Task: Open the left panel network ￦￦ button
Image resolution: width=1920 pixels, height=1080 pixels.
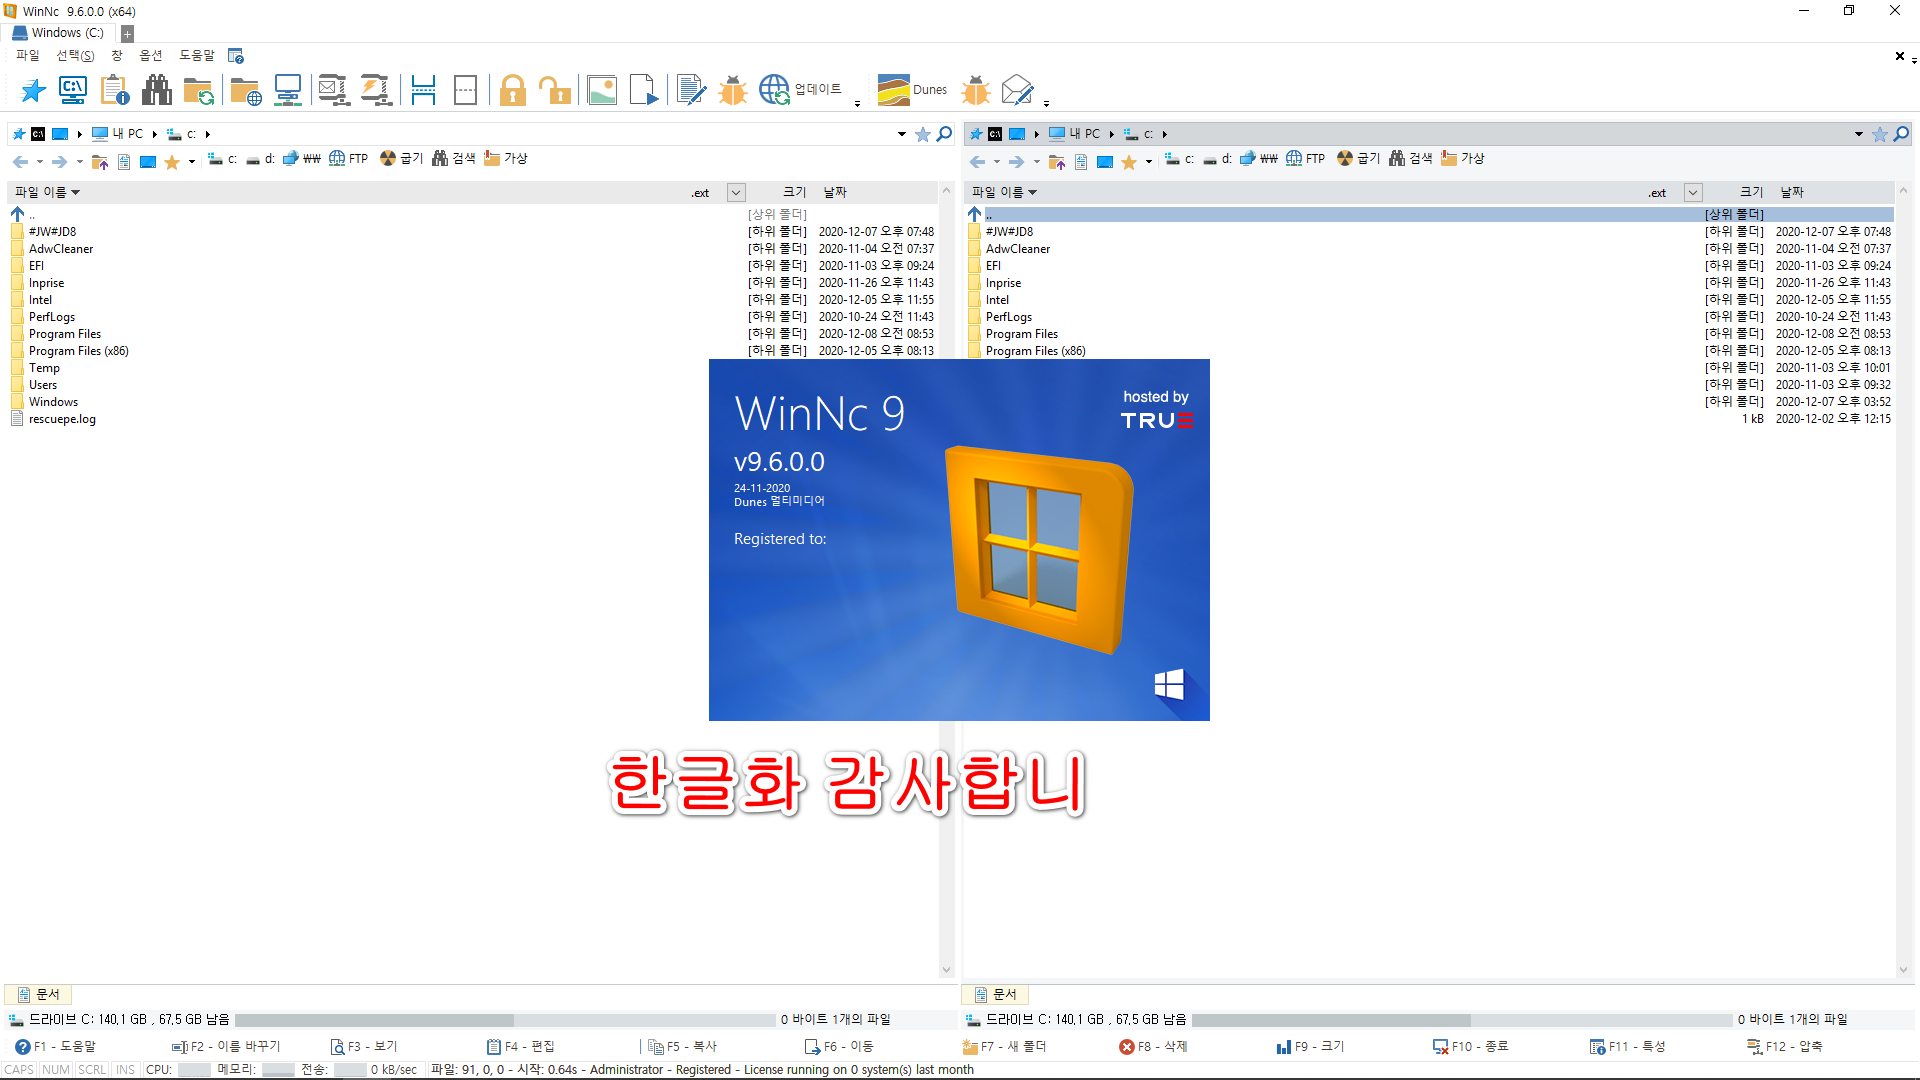Action: coord(302,159)
